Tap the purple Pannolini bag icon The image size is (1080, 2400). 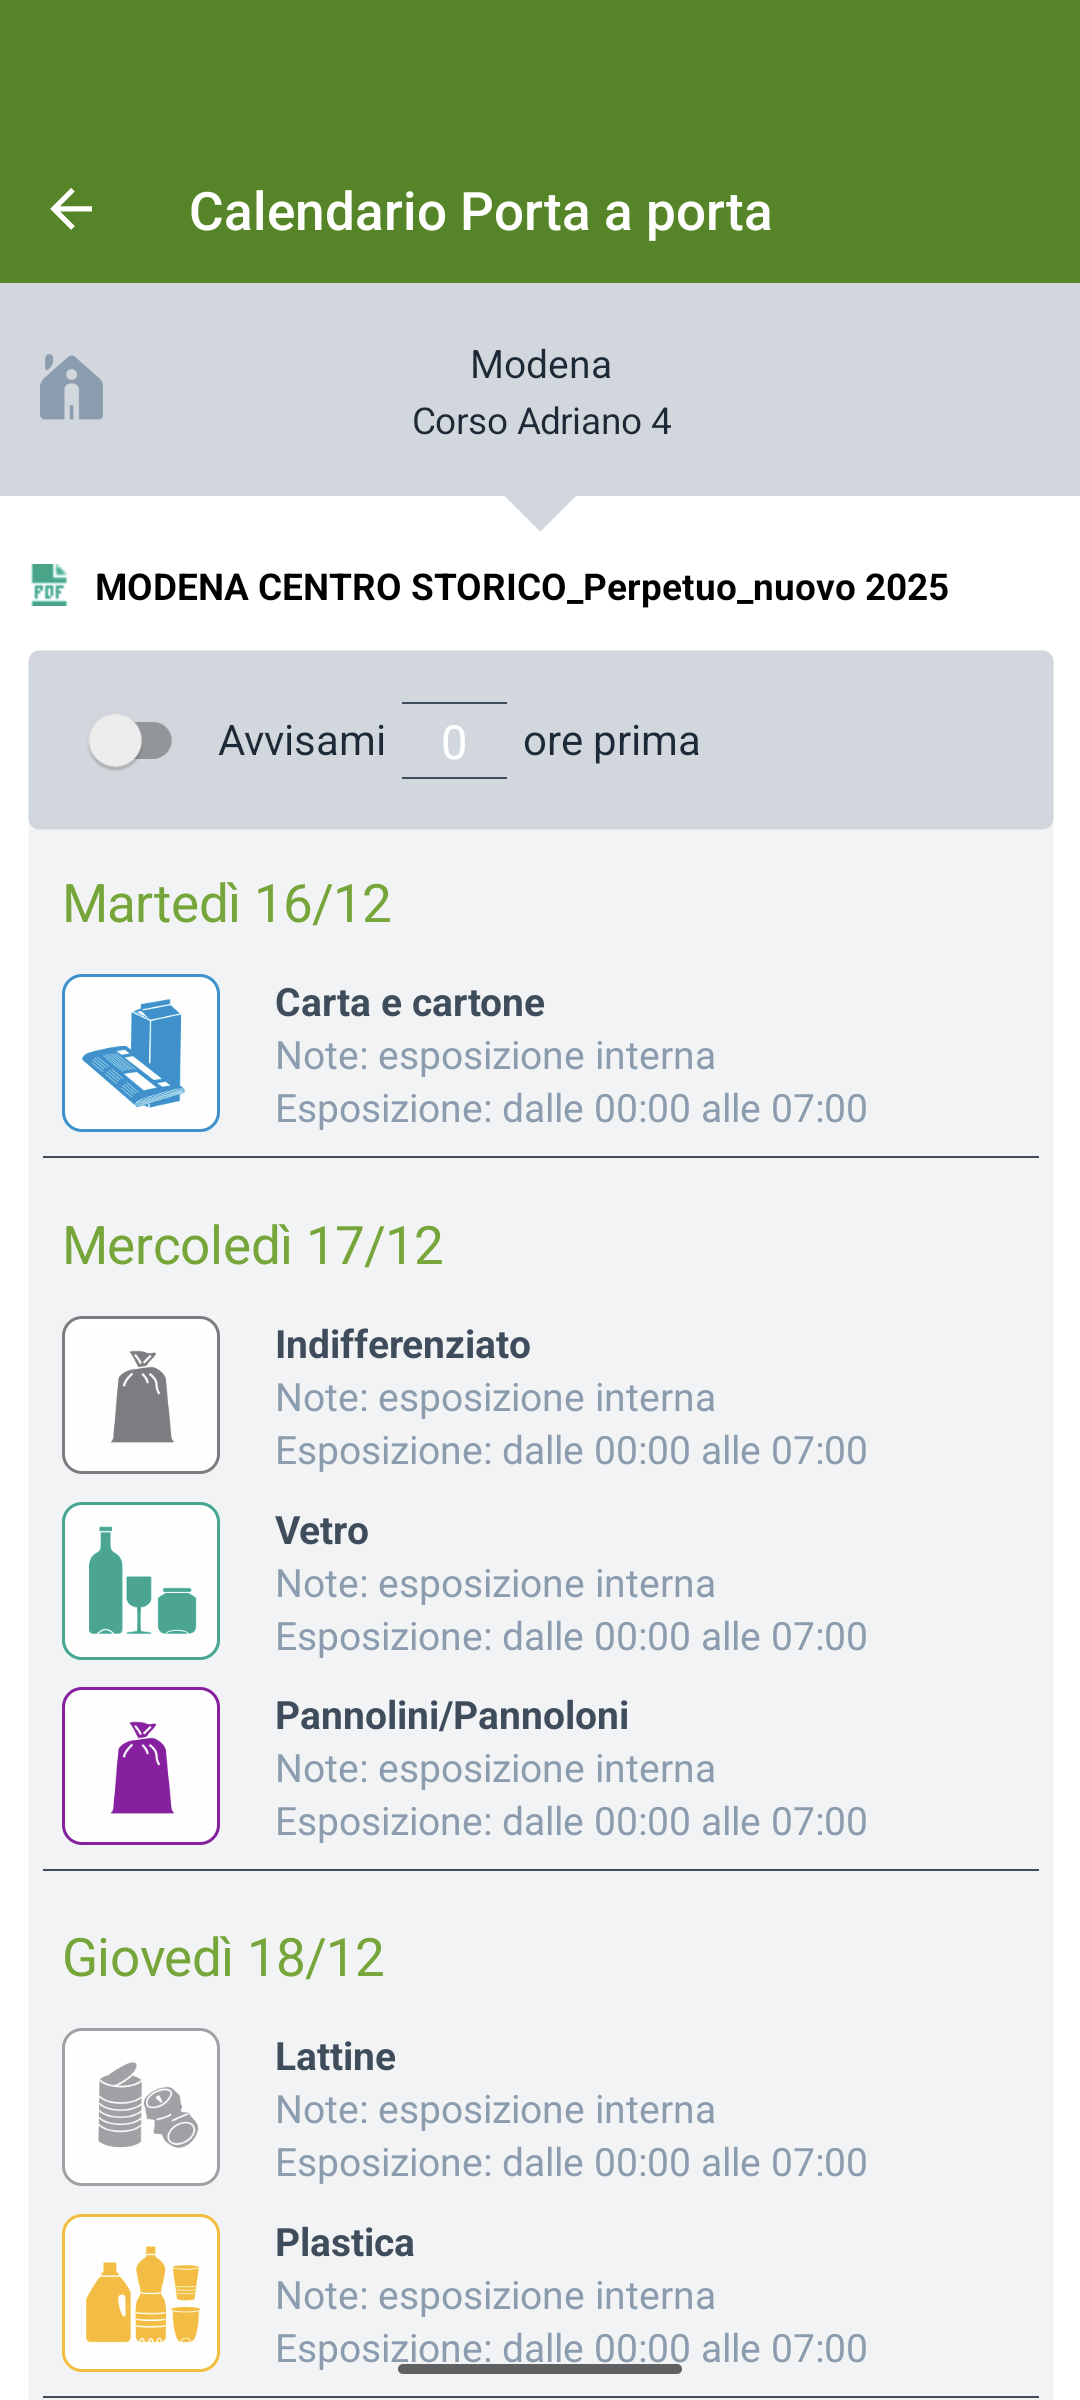pyautogui.click(x=141, y=1766)
